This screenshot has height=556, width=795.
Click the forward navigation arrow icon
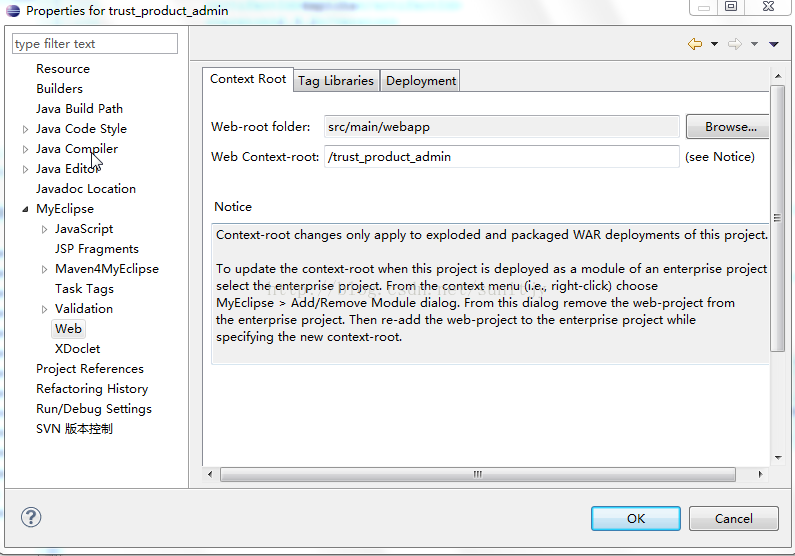pyautogui.click(x=735, y=44)
